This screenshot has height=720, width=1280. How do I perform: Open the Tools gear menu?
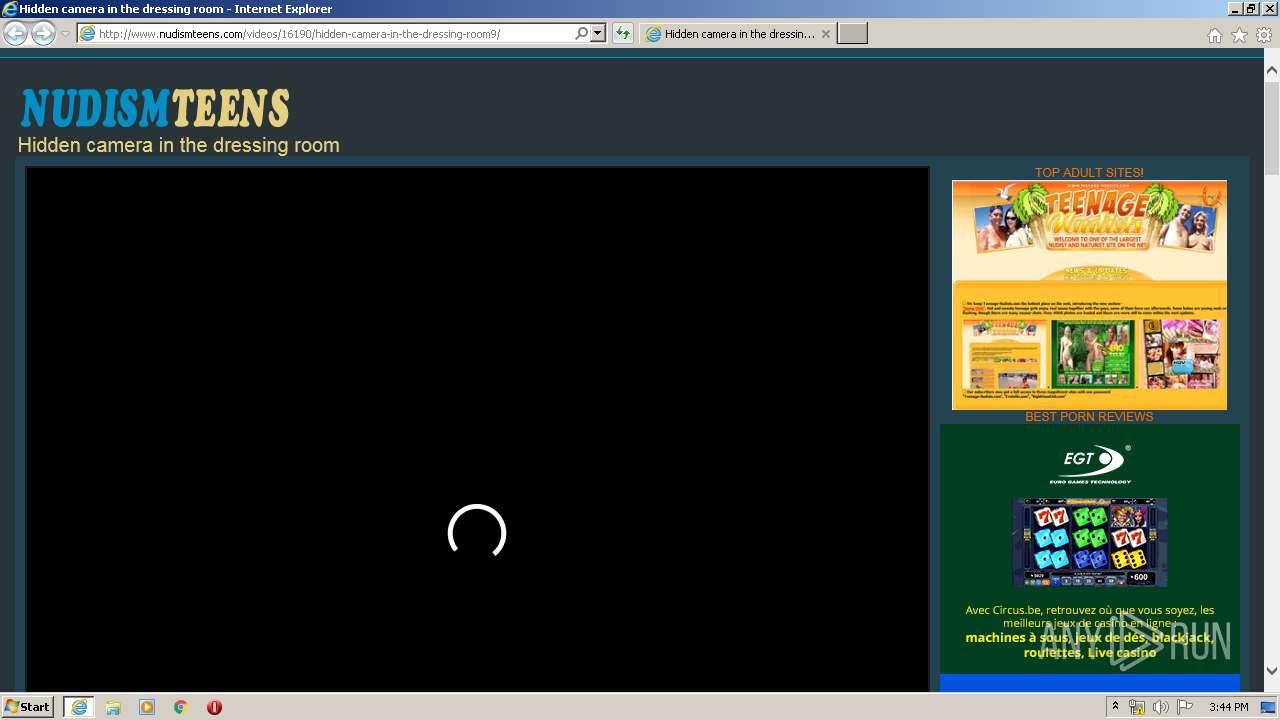(1264, 35)
